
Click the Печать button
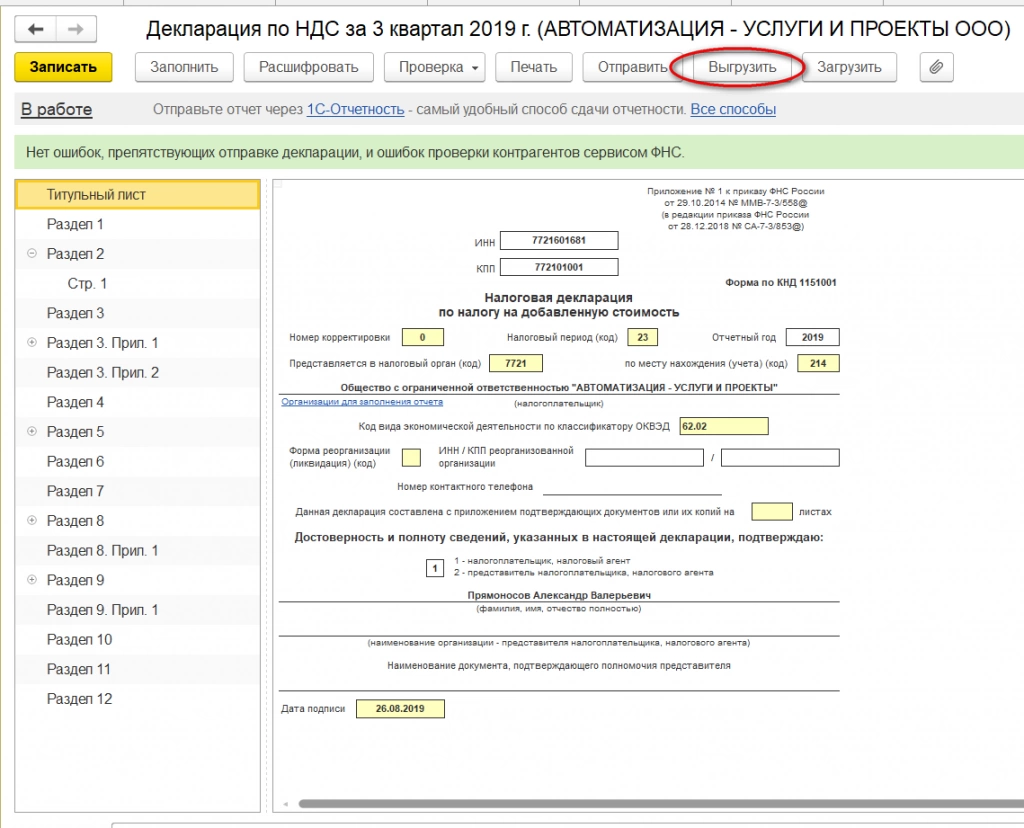(534, 67)
